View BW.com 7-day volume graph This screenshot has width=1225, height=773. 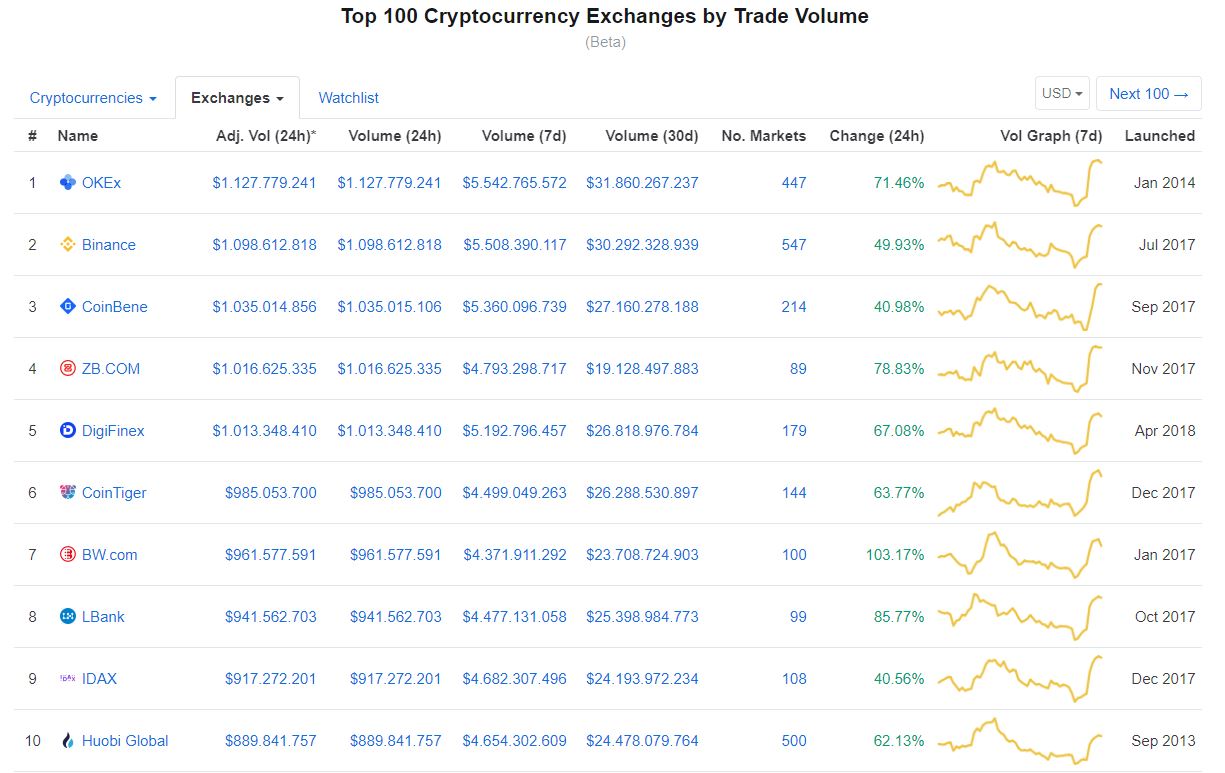[1020, 555]
